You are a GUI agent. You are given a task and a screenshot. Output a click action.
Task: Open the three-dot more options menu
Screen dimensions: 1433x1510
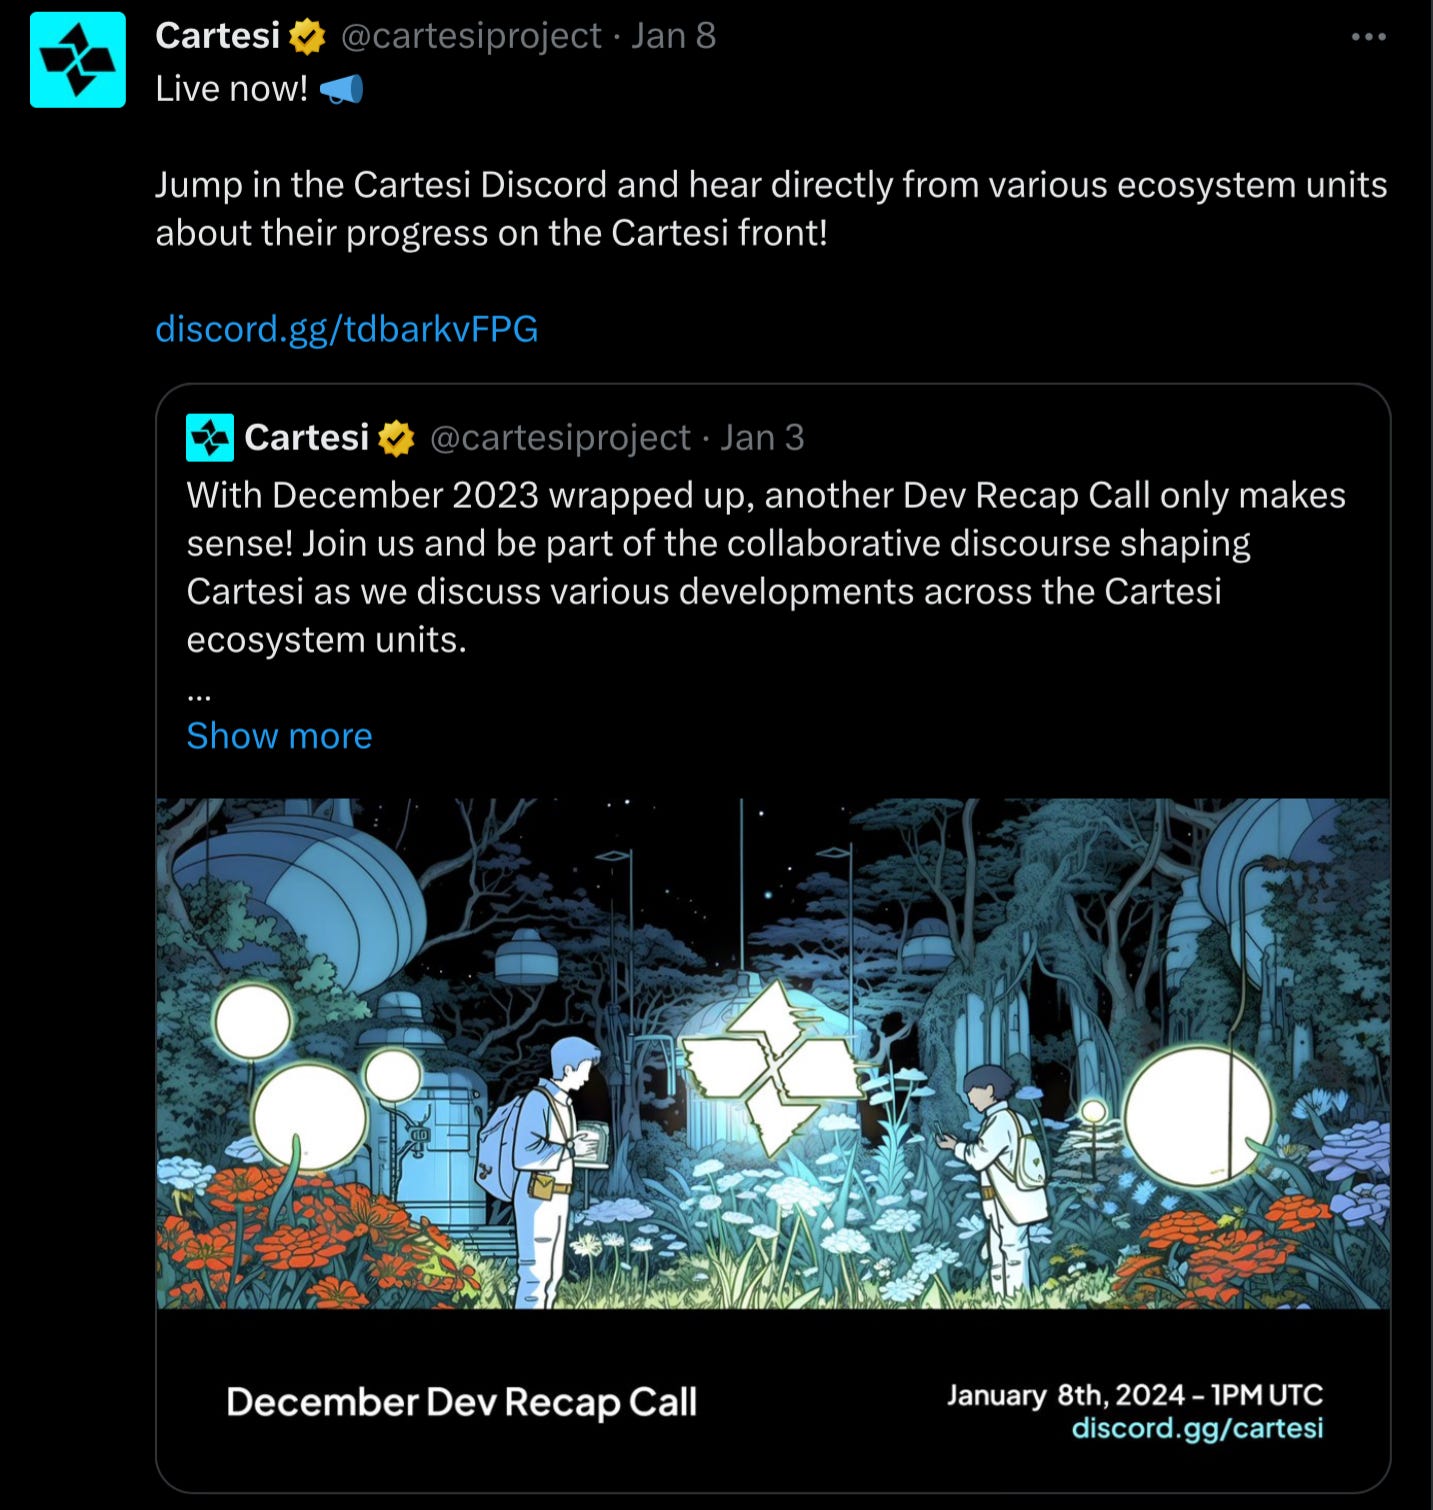(x=1368, y=37)
